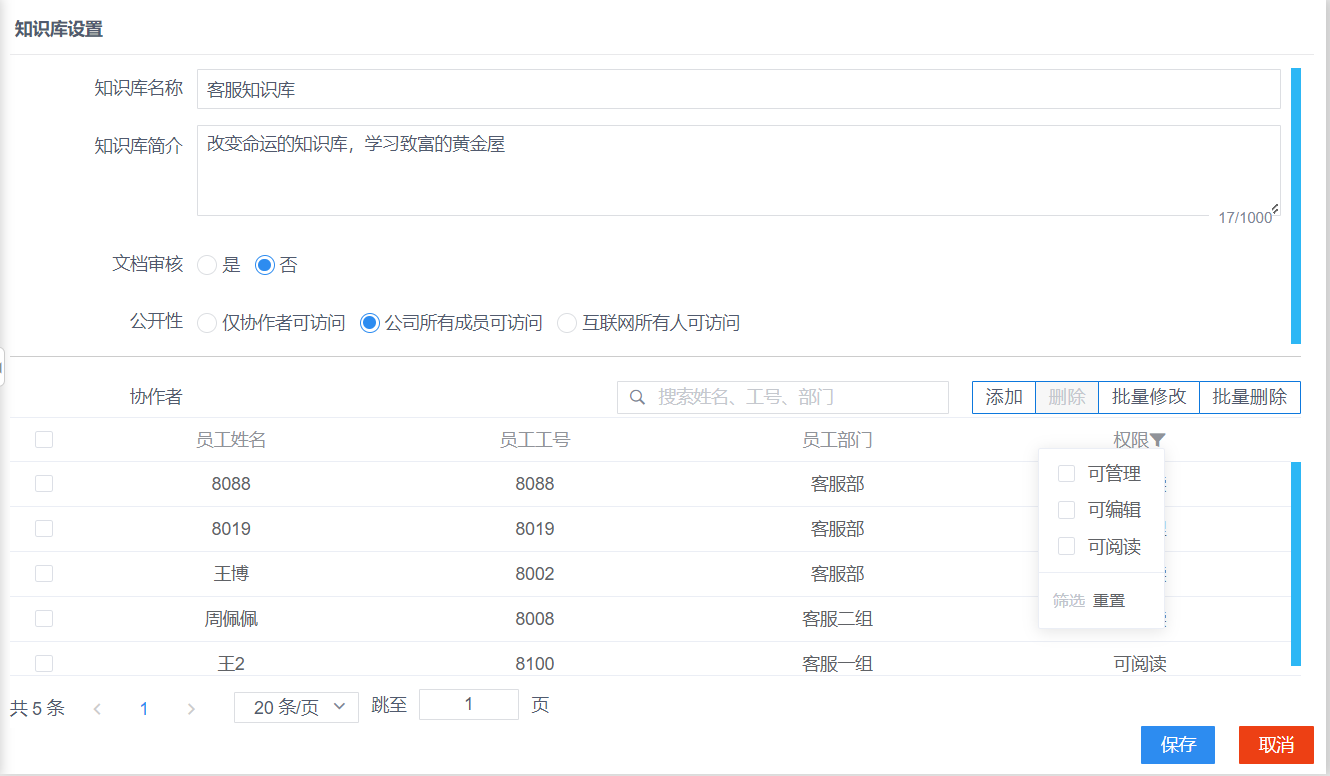Screen dimensions: 1330x776
Task: Focus the 知识库简介 text area
Action: pyautogui.click(x=739, y=170)
